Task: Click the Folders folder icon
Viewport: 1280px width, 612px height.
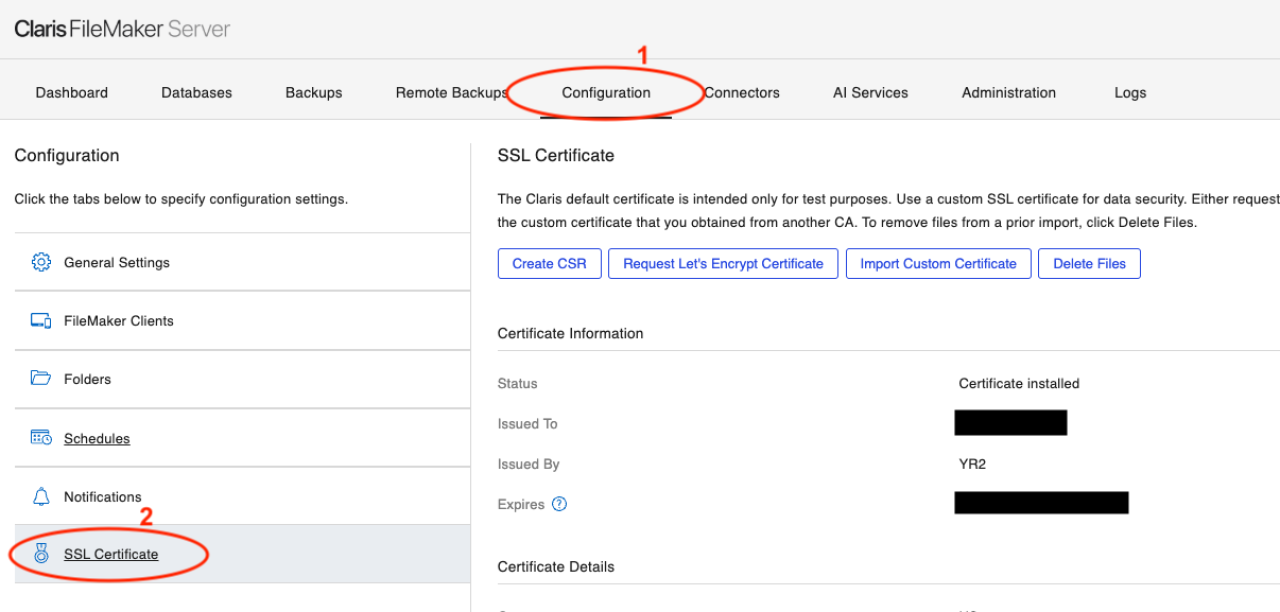Action: [x=41, y=379]
